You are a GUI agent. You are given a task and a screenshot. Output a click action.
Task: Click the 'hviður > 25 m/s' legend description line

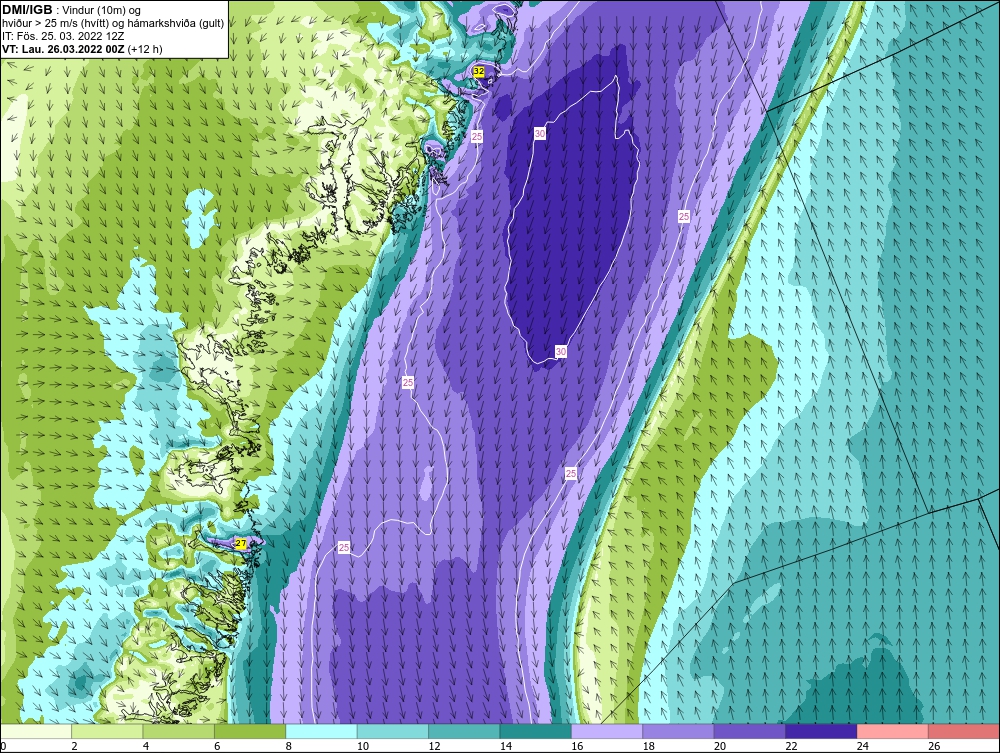coord(113,24)
